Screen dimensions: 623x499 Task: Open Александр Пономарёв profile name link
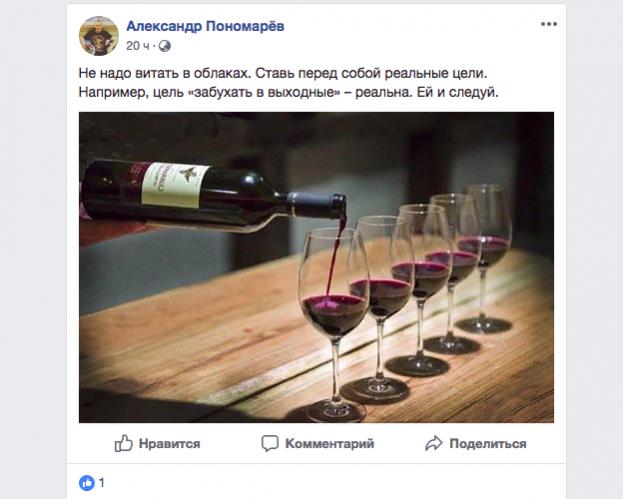tap(205, 26)
